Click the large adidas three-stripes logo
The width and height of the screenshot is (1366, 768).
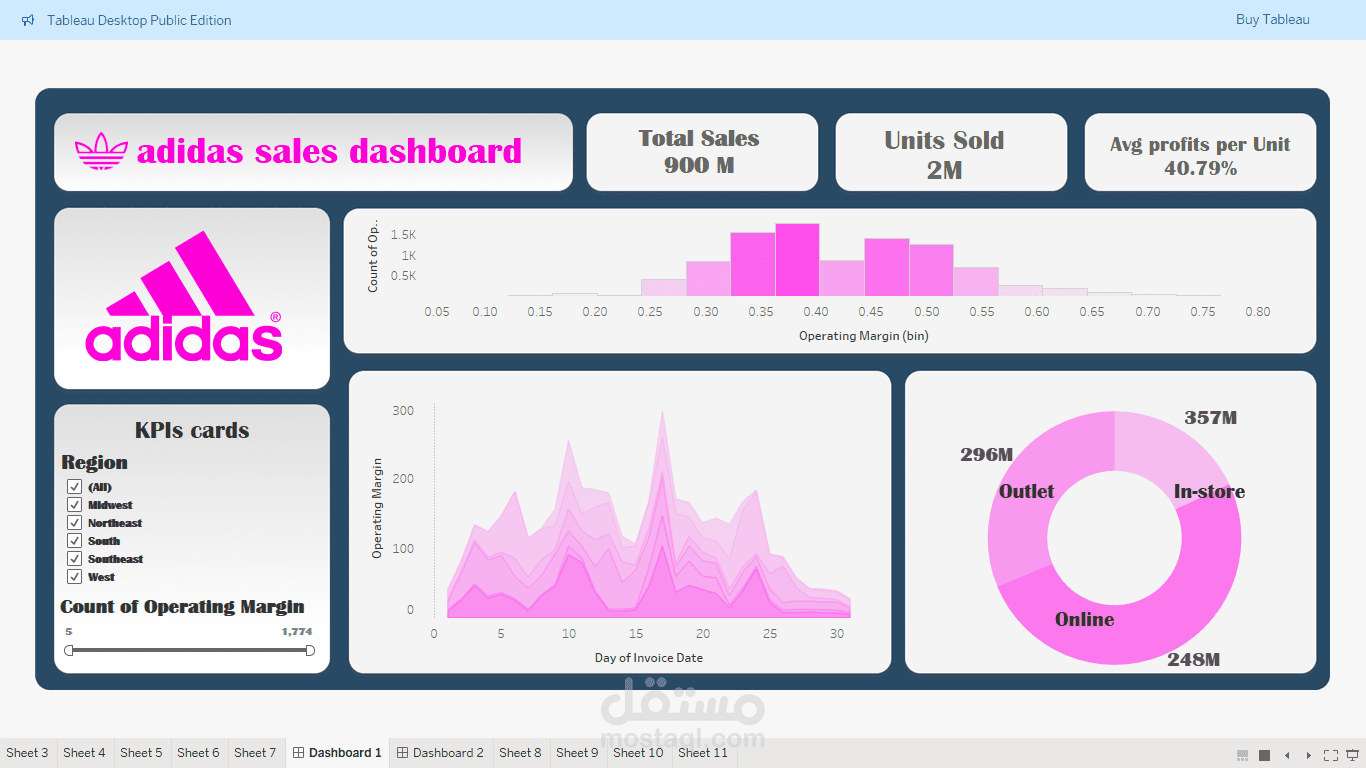point(185,296)
